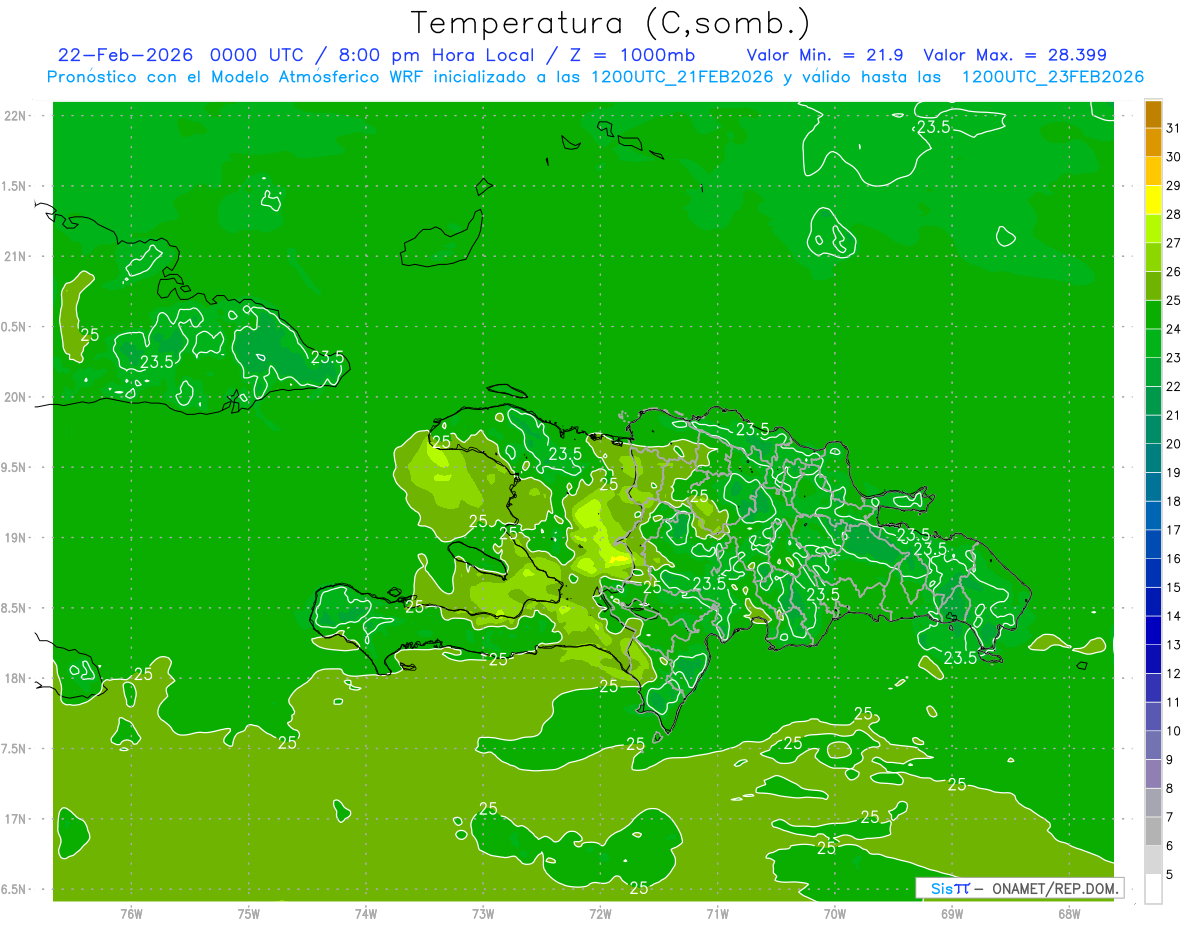Screen dimensions: 1200x927
Task: Click the '5' value on the color scale
Action: click(x=1171, y=874)
